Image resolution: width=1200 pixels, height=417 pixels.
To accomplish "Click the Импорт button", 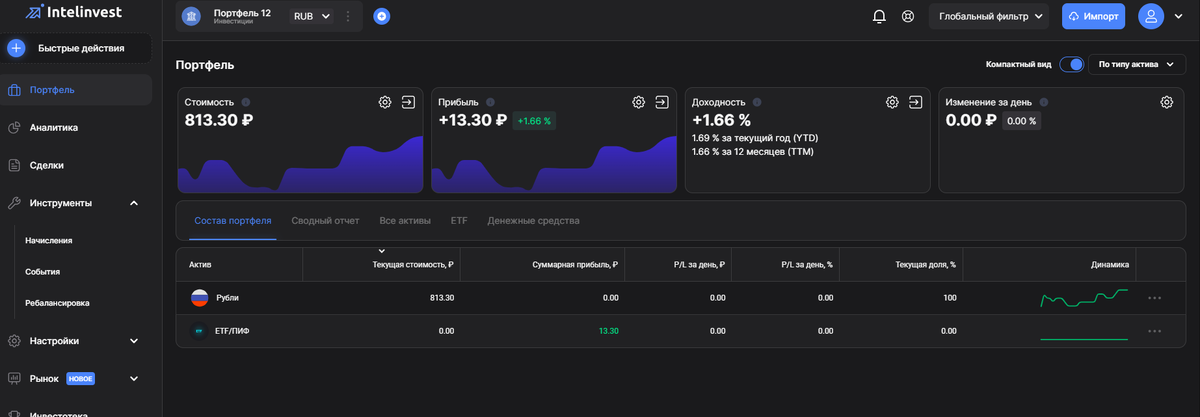I will 1093,16.
